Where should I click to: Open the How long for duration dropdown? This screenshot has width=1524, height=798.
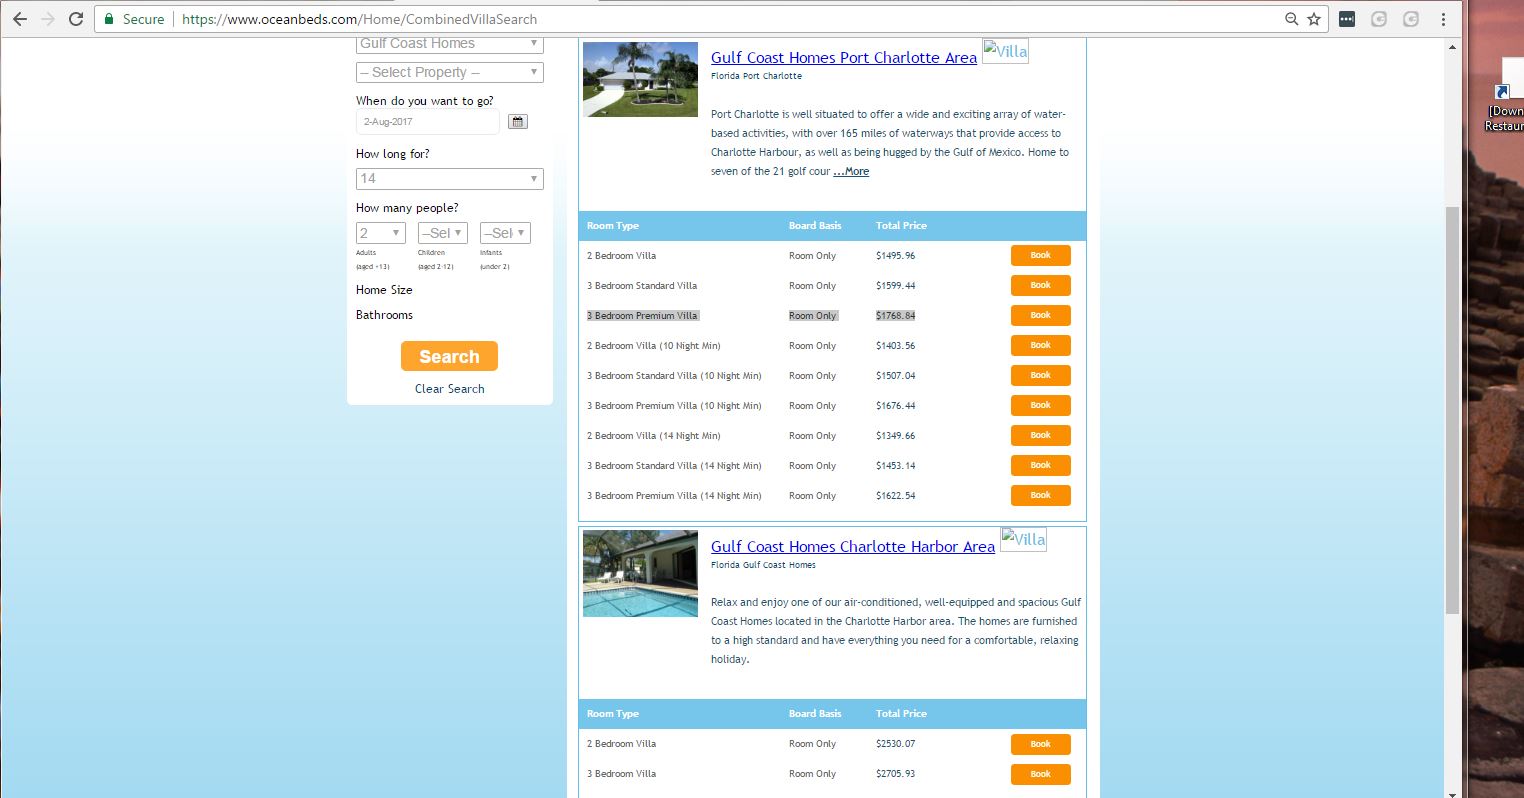[x=450, y=179]
